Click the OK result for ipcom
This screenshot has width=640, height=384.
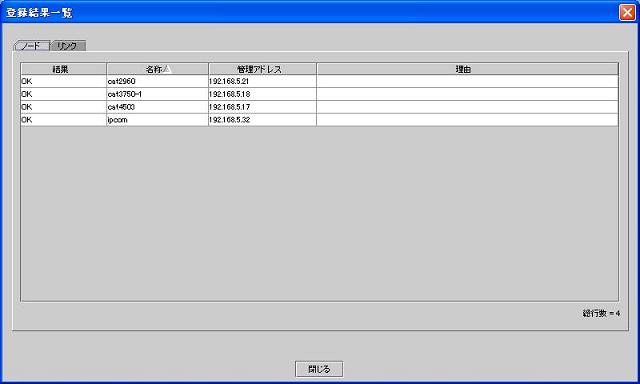(x=64, y=120)
